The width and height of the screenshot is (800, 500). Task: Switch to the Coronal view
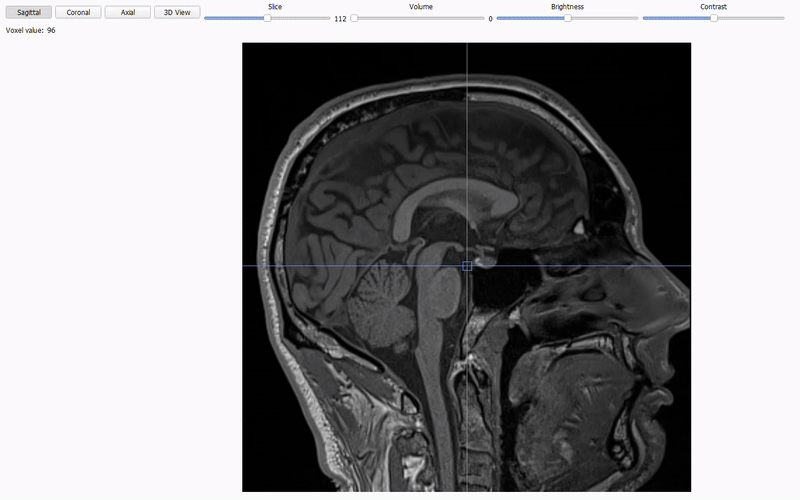click(78, 13)
